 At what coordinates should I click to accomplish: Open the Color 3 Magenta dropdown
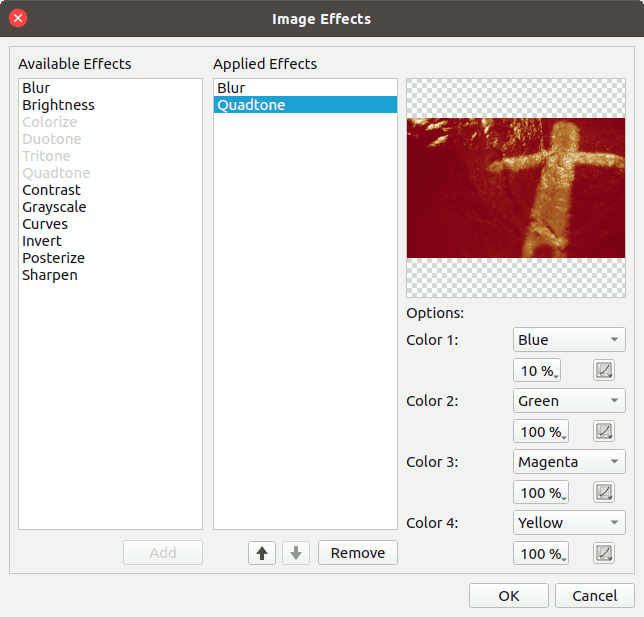point(568,462)
